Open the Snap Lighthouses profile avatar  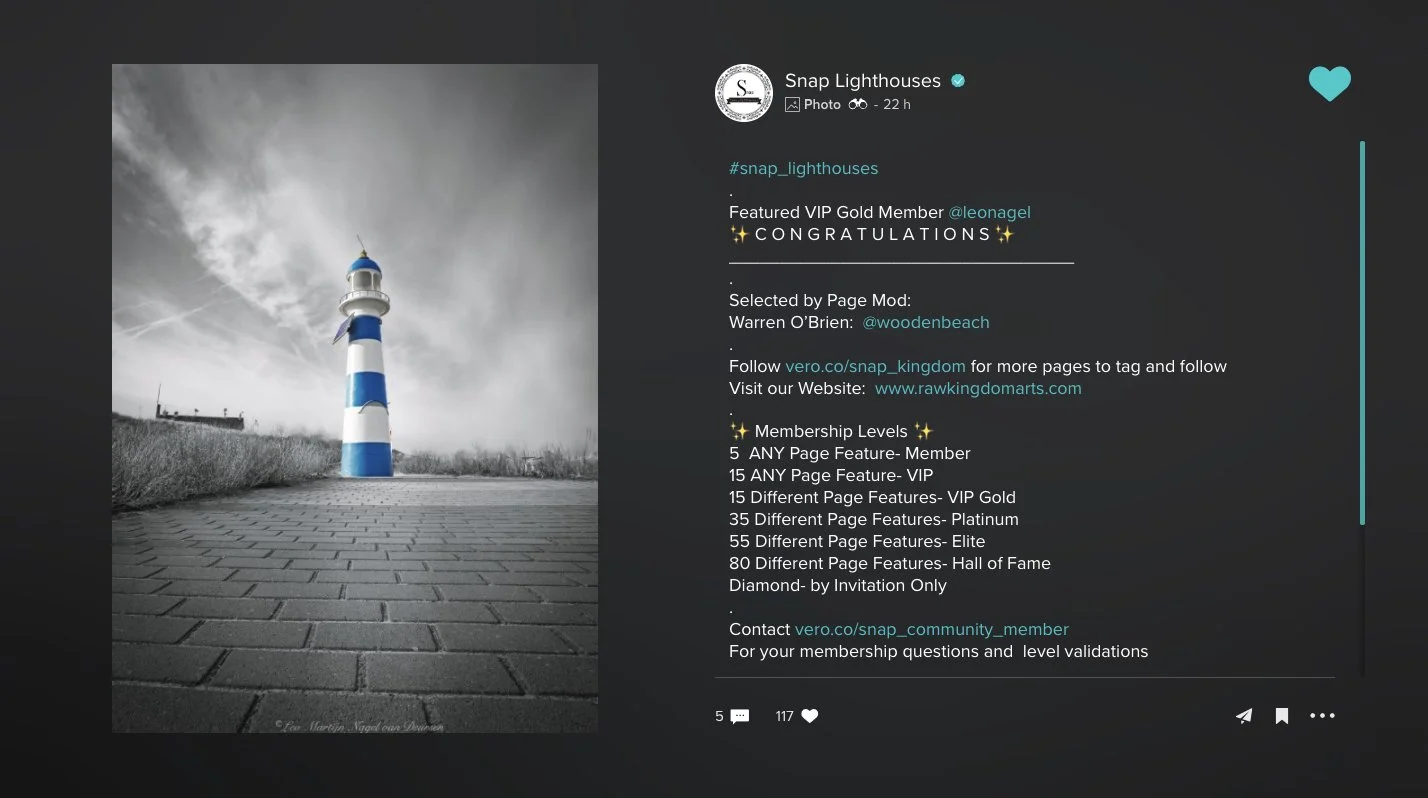(x=744, y=93)
